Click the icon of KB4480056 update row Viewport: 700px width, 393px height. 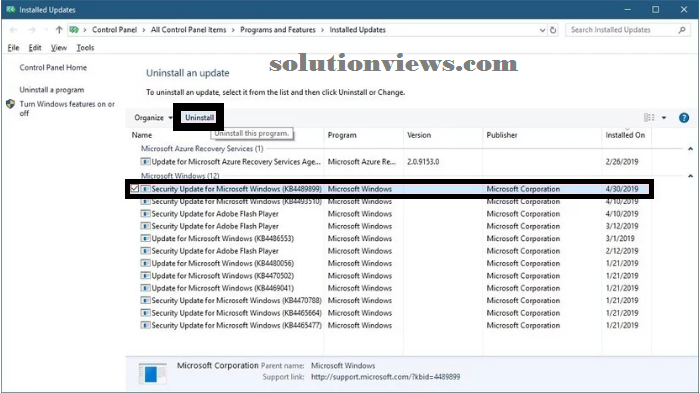[145, 263]
